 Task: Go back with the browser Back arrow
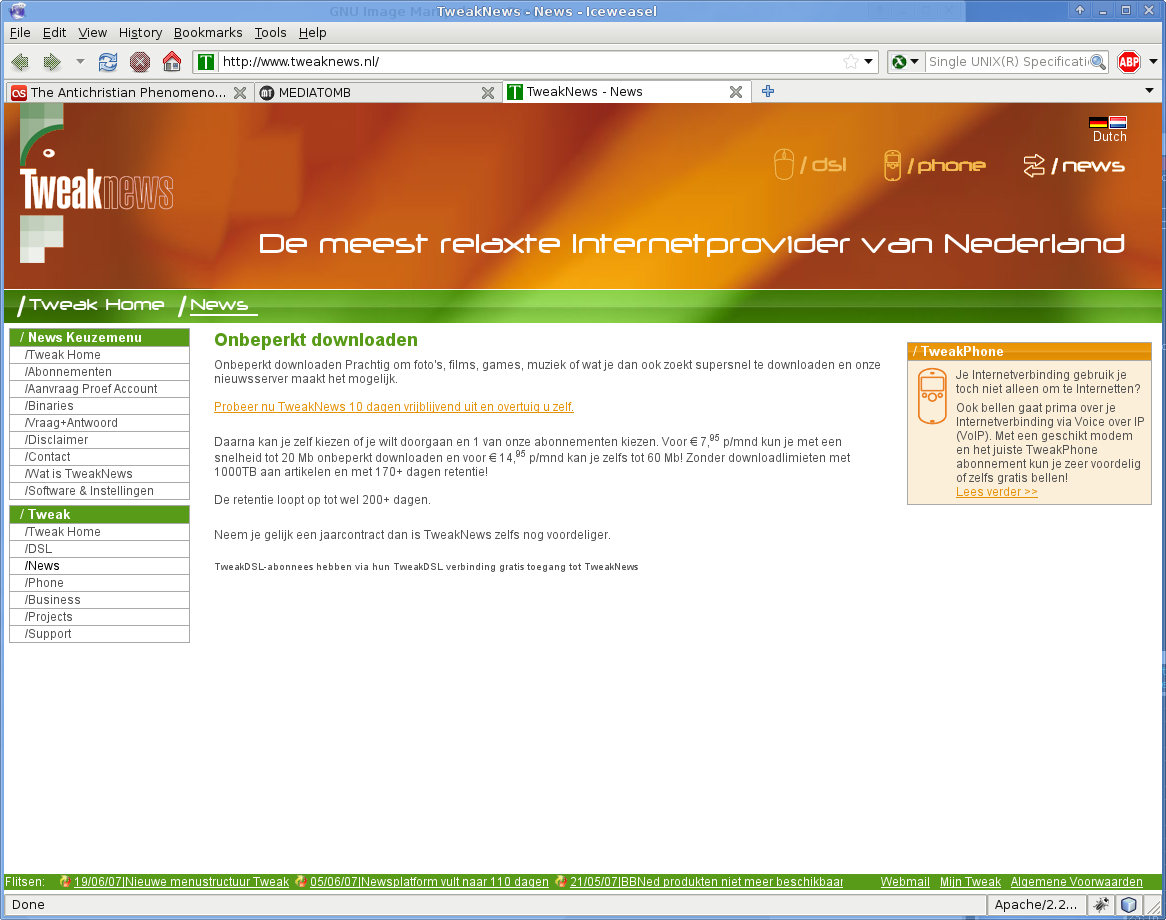click(x=20, y=62)
